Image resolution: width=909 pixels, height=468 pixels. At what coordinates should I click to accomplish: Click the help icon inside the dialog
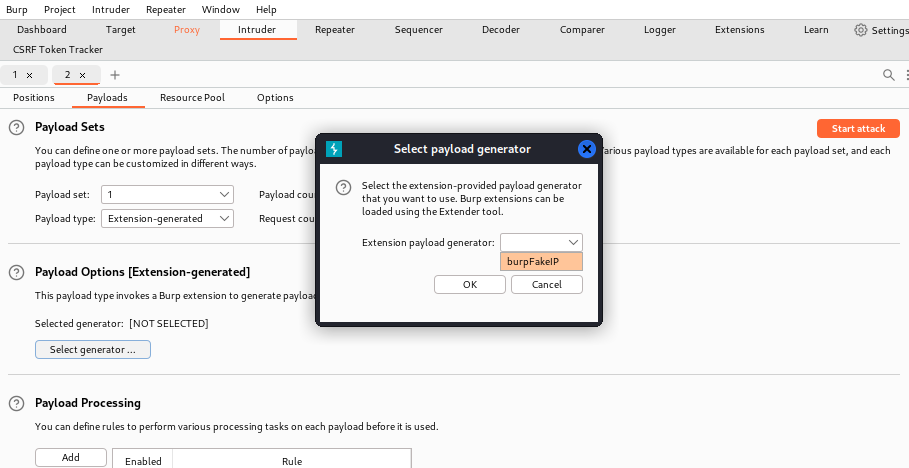point(343,187)
